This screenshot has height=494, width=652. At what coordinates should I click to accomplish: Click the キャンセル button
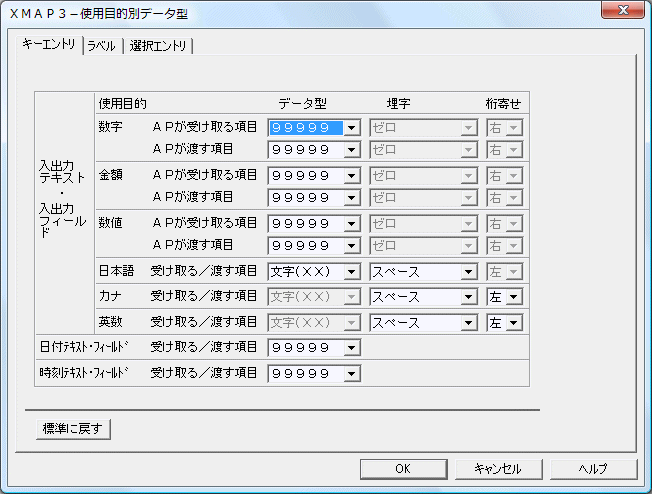[x=498, y=469]
